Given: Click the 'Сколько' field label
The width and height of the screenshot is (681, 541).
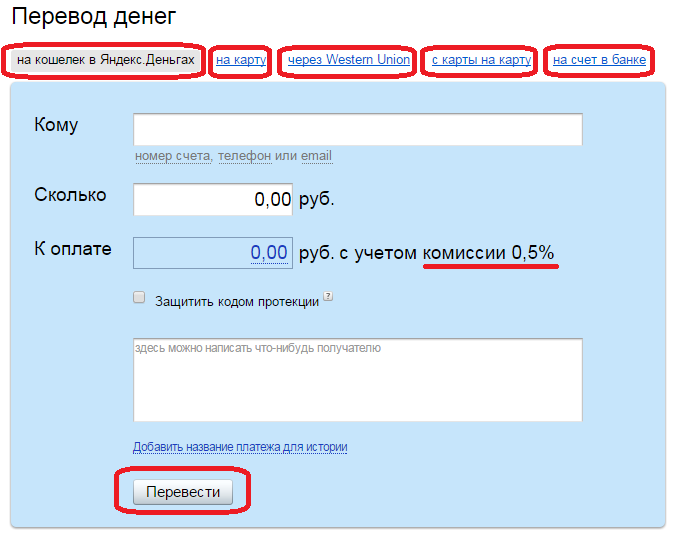Looking at the screenshot, I should [70, 195].
